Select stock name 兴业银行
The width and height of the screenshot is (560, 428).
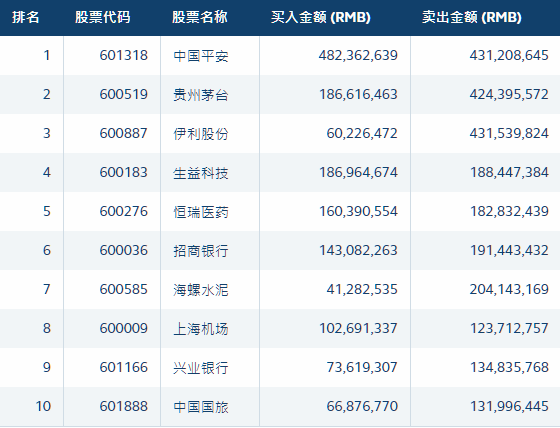coord(201,368)
